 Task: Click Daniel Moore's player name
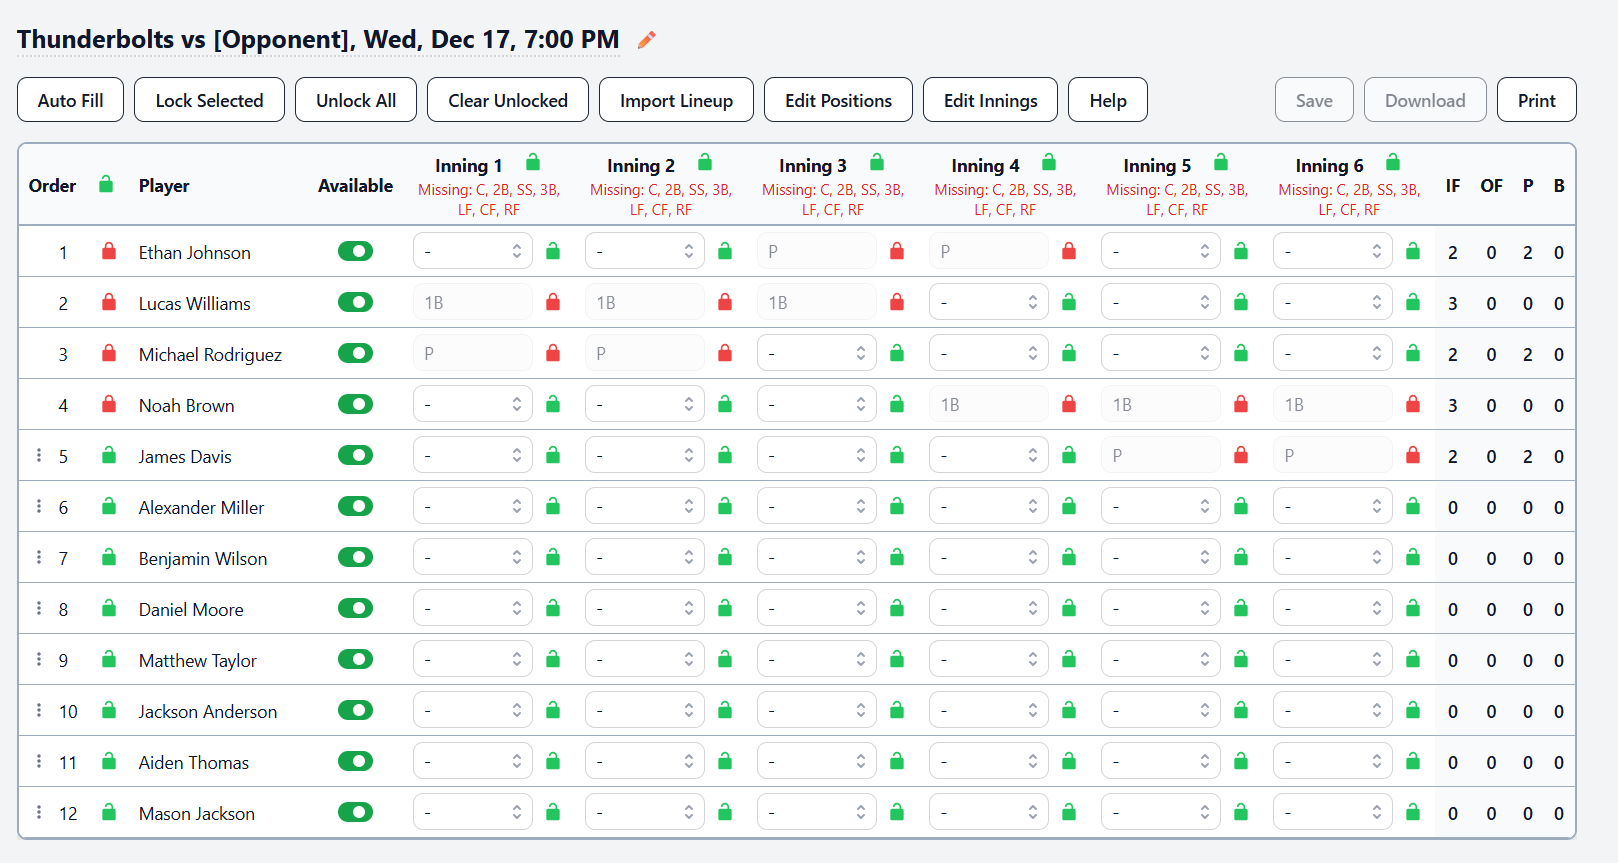click(x=191, y=610)
